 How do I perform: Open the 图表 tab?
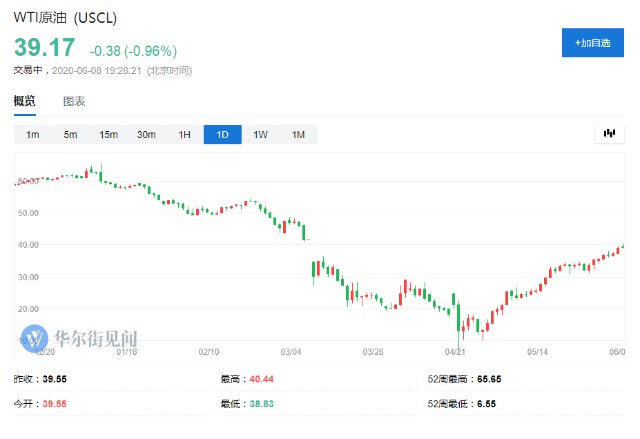click(x=74, y=101)
